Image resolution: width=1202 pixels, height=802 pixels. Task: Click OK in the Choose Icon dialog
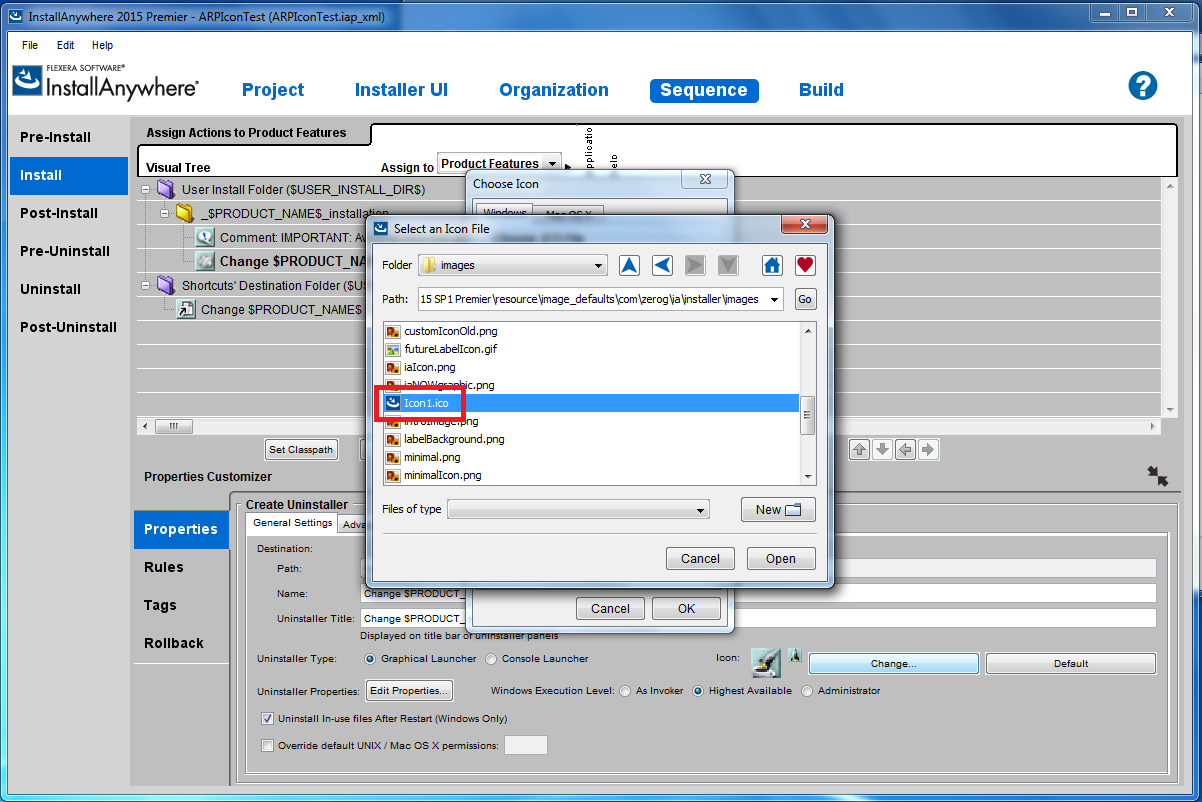(x=686, y=608)
